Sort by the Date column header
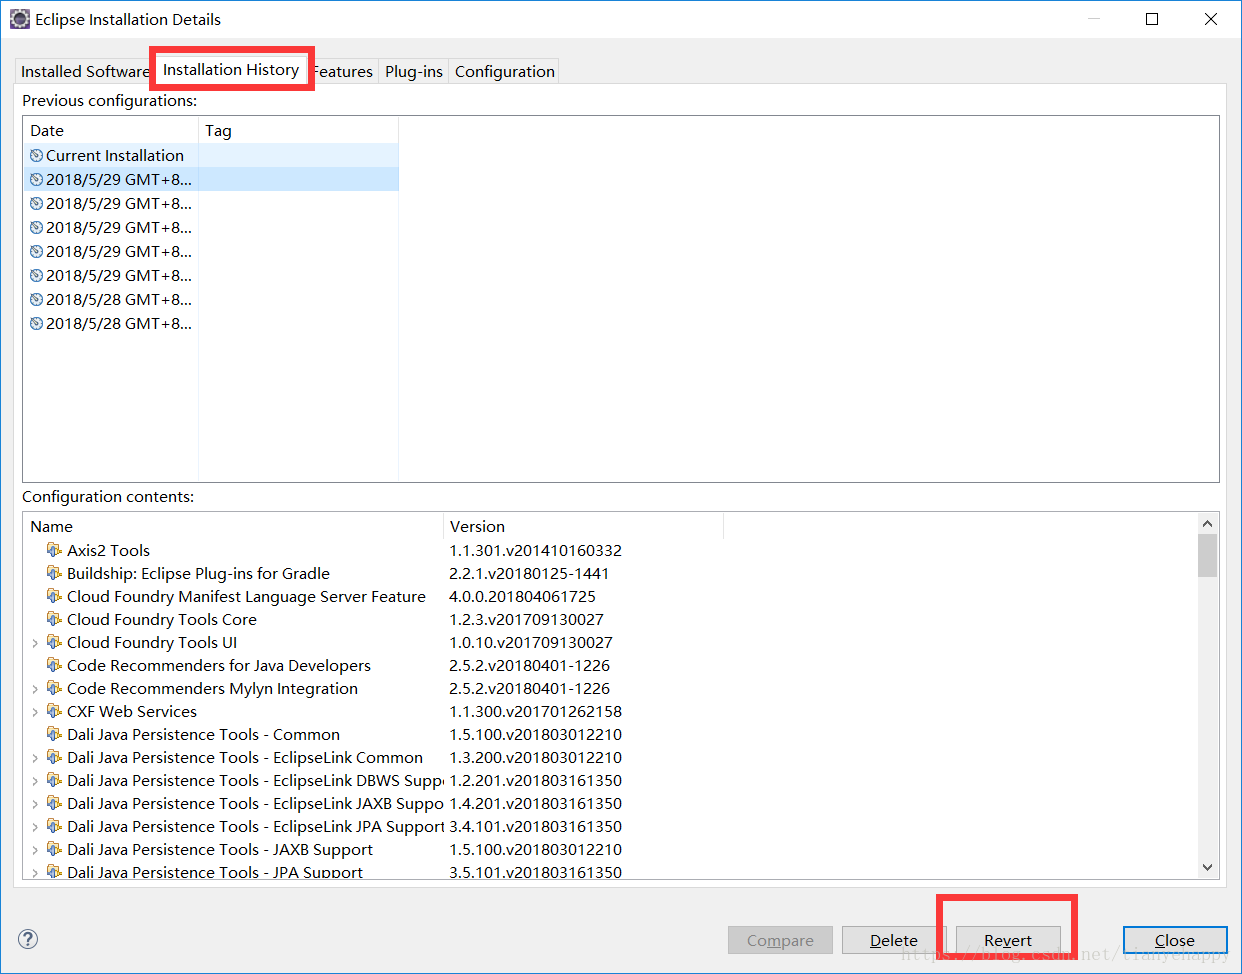 pos(111,130)
